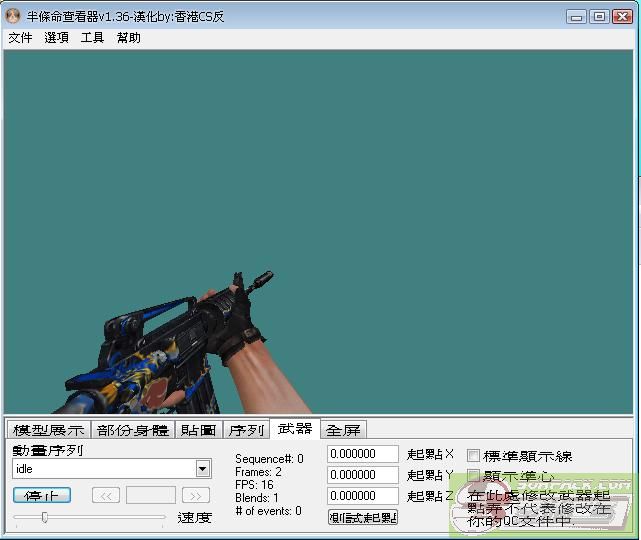The height and width of the screenshot is (540, 641).
Task: Open the 選項 menu
Action: [x=57, y=38]
